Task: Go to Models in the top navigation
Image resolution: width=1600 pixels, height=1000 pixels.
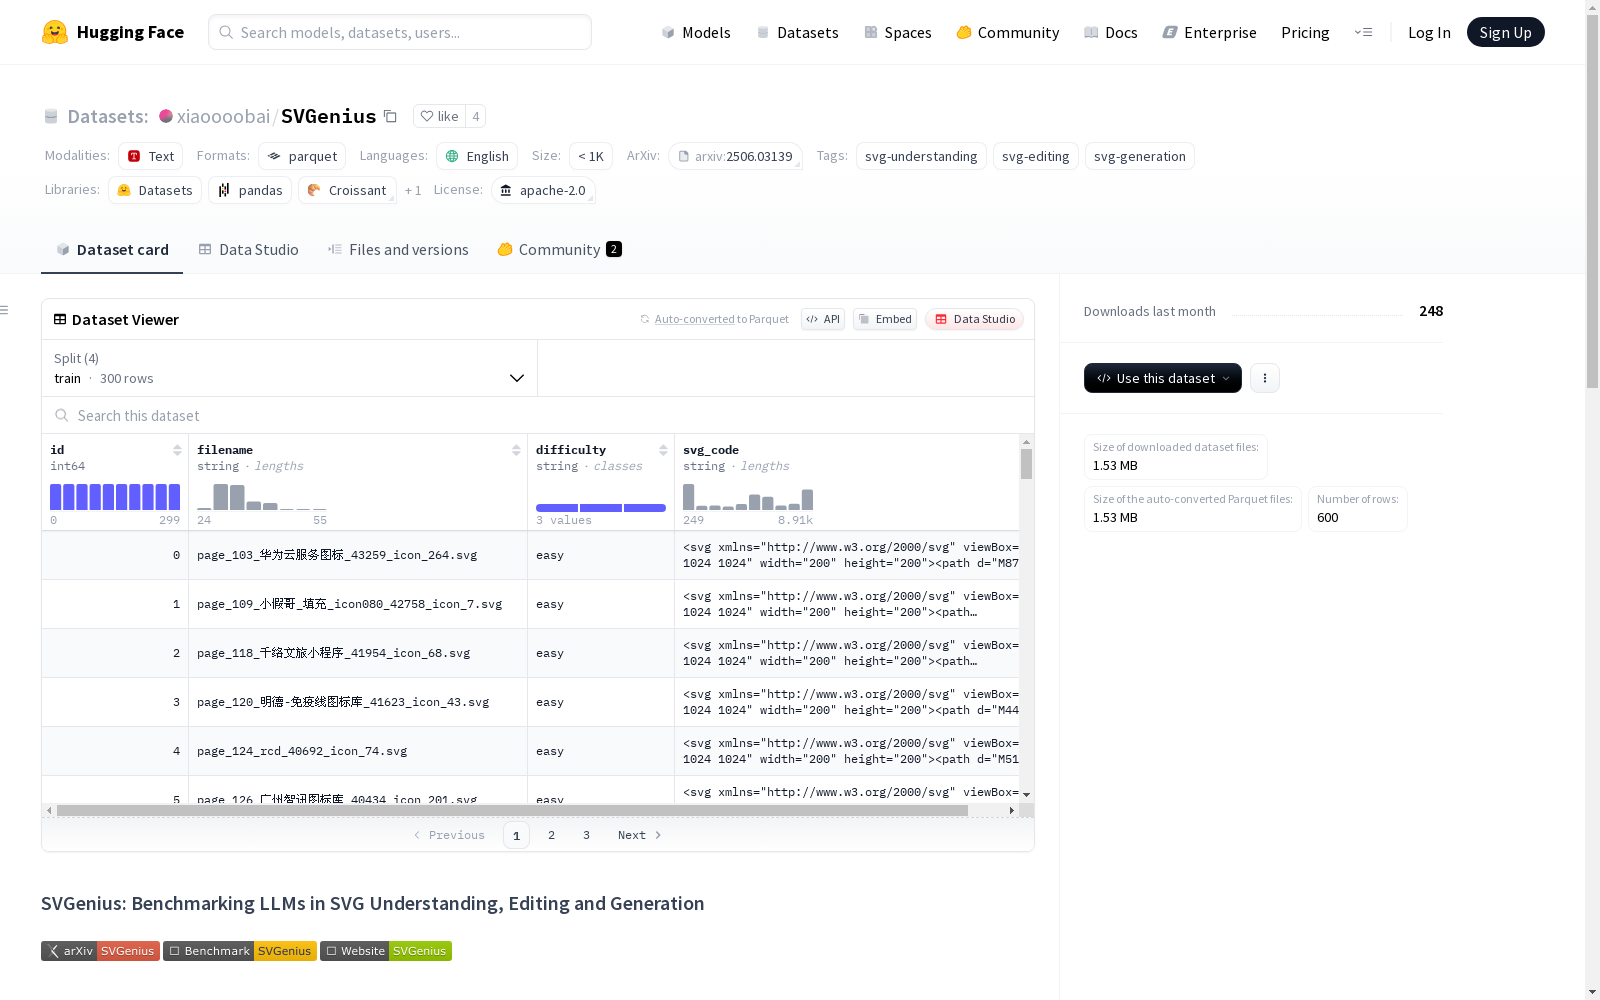Action: [696, 32]
